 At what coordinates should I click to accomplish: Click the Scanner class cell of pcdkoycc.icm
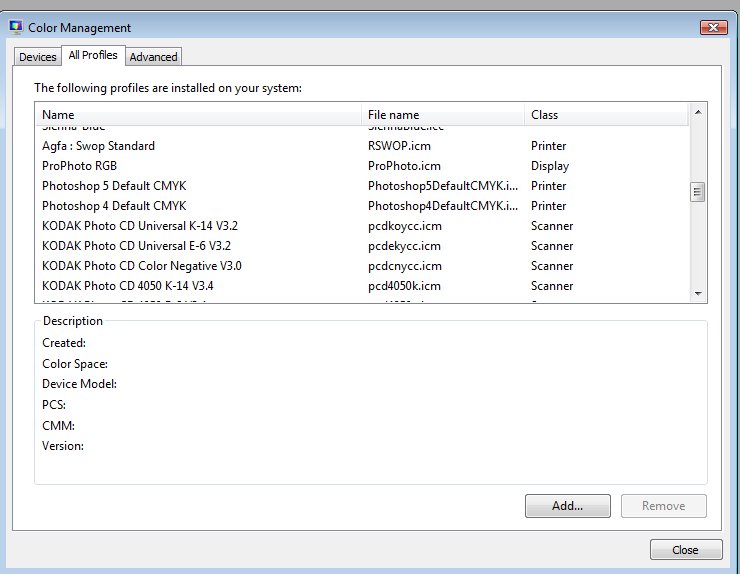[552, 226]
